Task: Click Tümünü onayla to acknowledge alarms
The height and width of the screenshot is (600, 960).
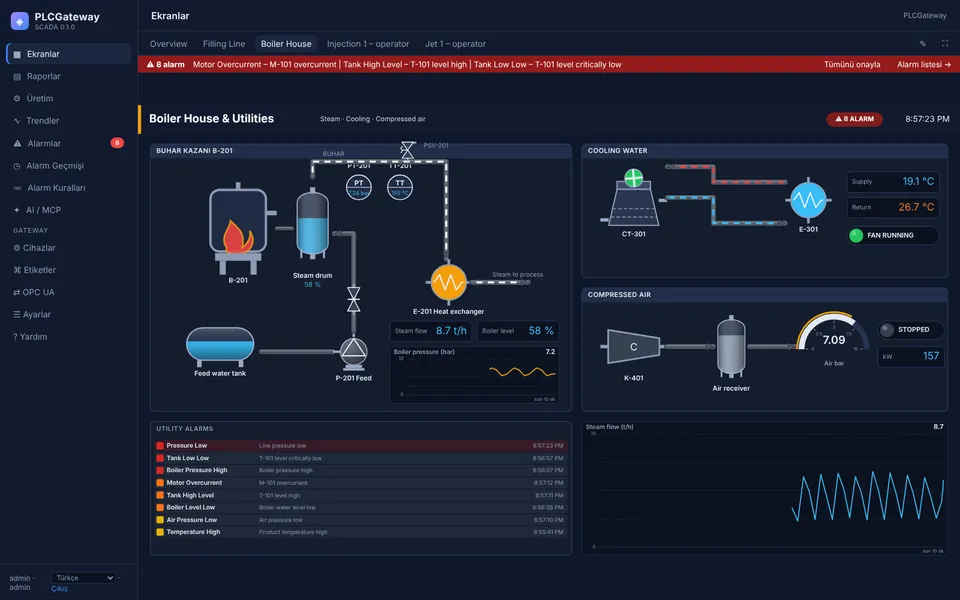Action: pos(852,64)
